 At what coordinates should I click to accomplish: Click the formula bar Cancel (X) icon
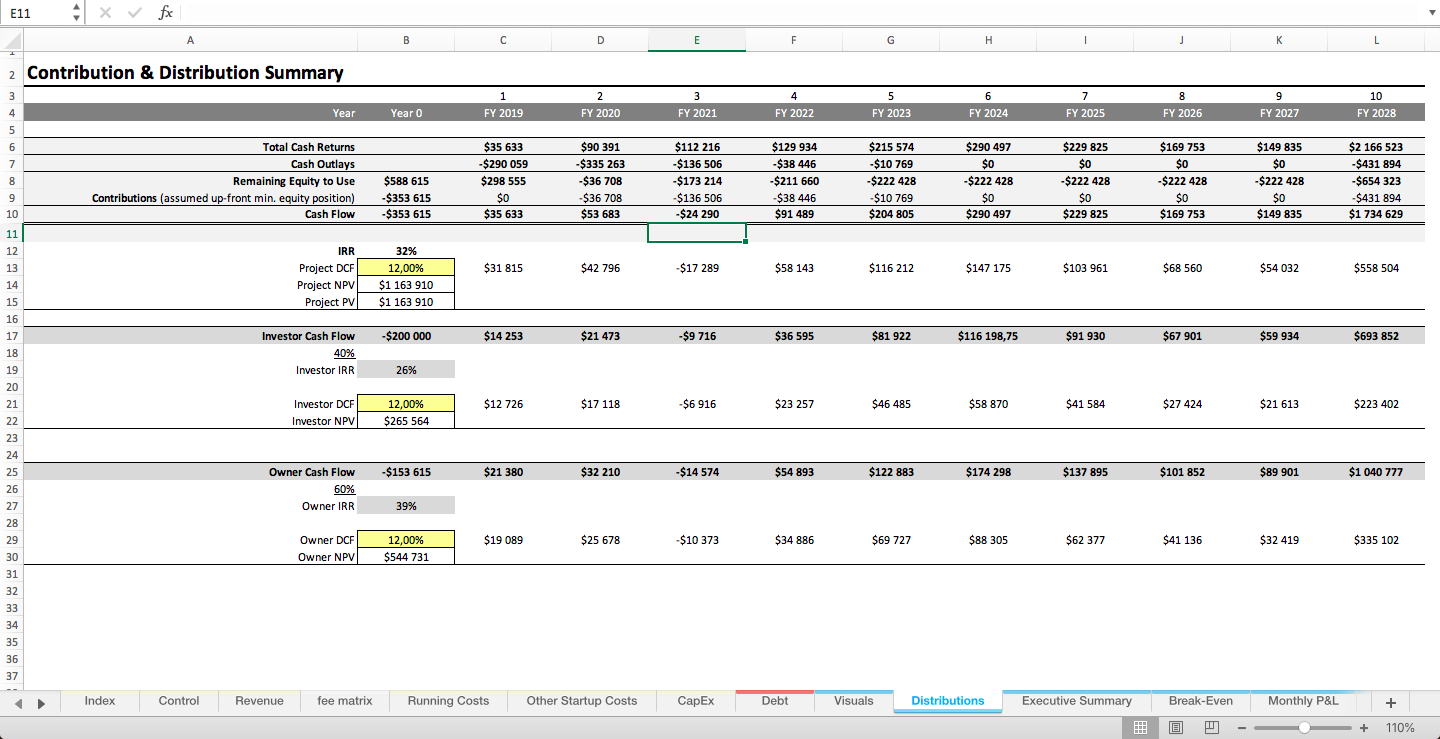tap(104, 13)
